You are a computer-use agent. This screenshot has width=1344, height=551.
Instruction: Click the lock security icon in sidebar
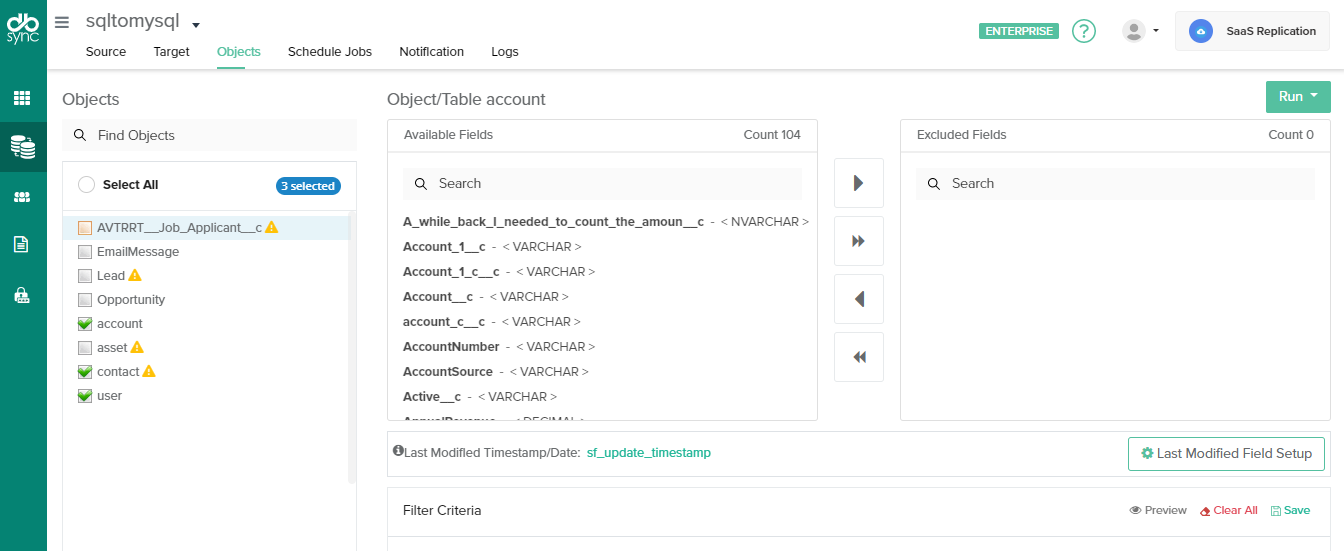point(22,295)
